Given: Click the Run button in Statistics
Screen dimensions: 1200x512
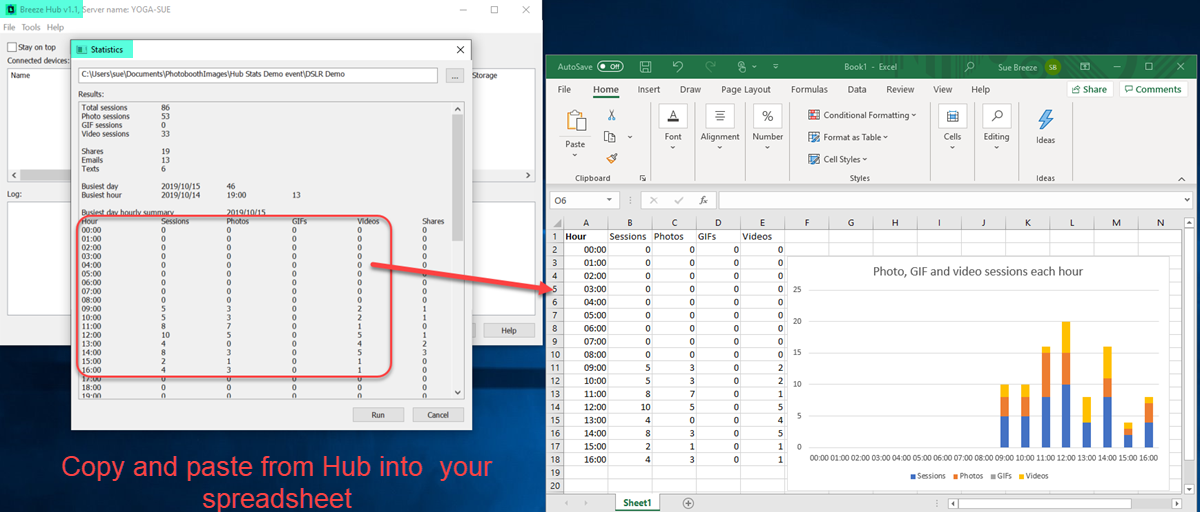Looking at the screenshot, I should coord(378,414).
